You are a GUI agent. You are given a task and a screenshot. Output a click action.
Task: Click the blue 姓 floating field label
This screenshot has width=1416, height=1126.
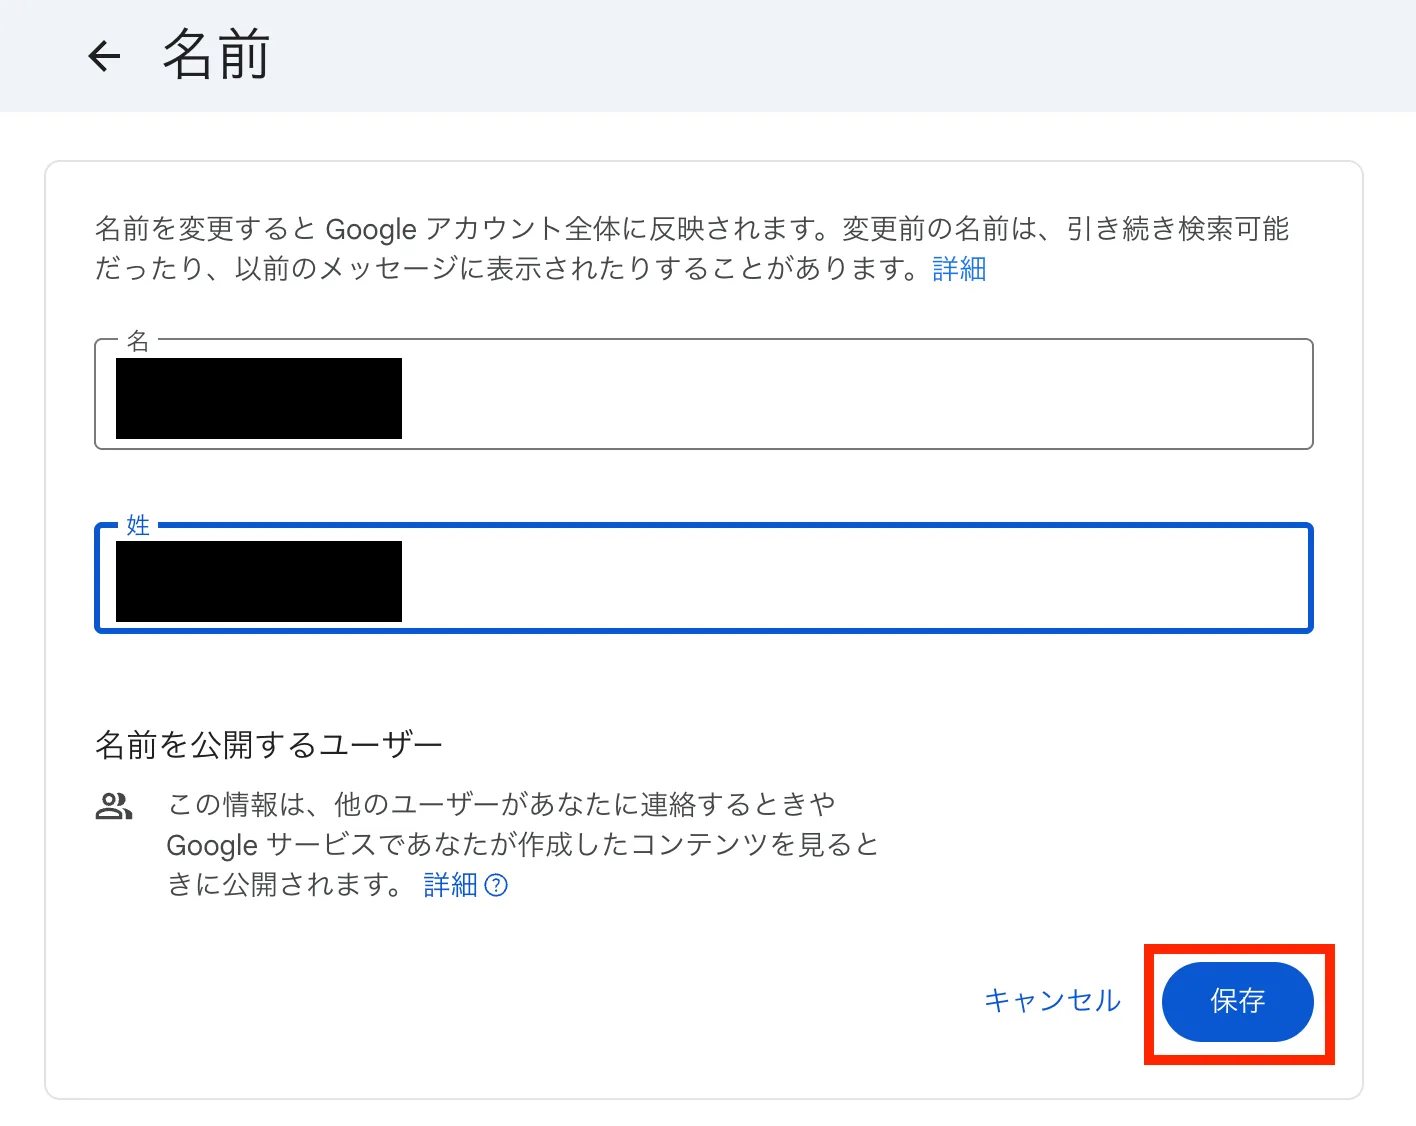(x=138, y=525)
